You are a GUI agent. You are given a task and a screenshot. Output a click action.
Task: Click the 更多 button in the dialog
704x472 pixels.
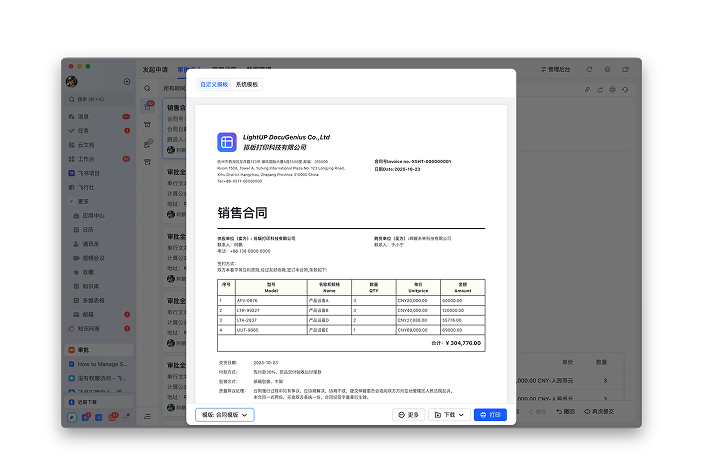pos(408,415)
